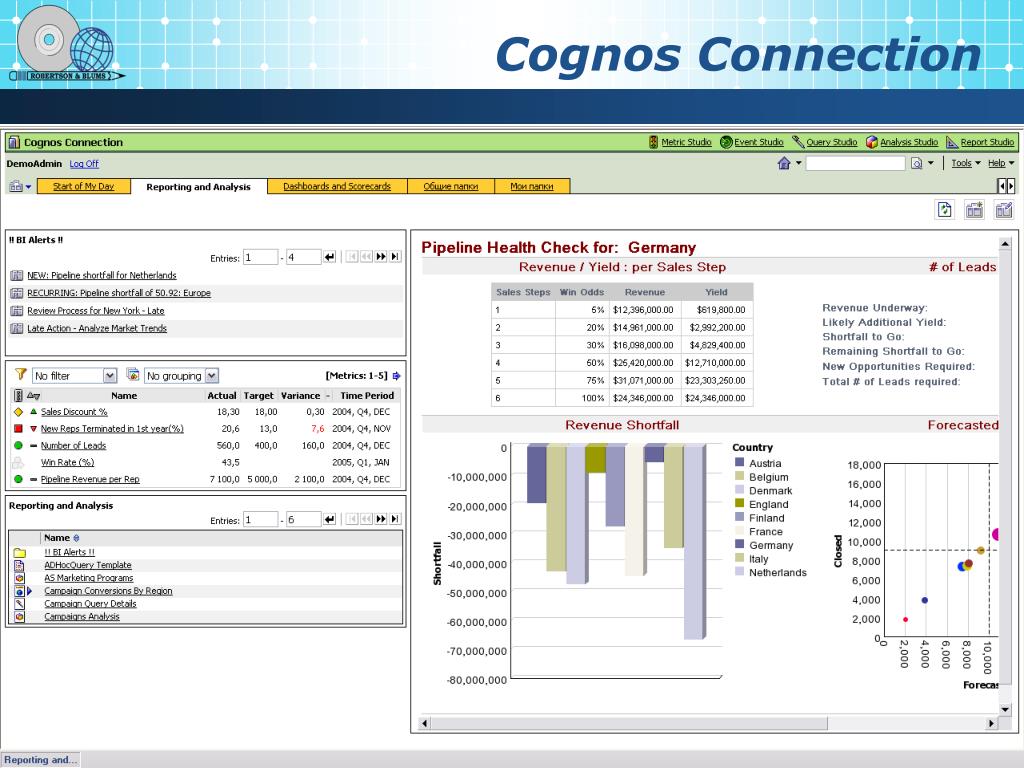Click the red status square for New Reps Terminated
This screenshot has width=1024, height=768.
click(18, 428)
